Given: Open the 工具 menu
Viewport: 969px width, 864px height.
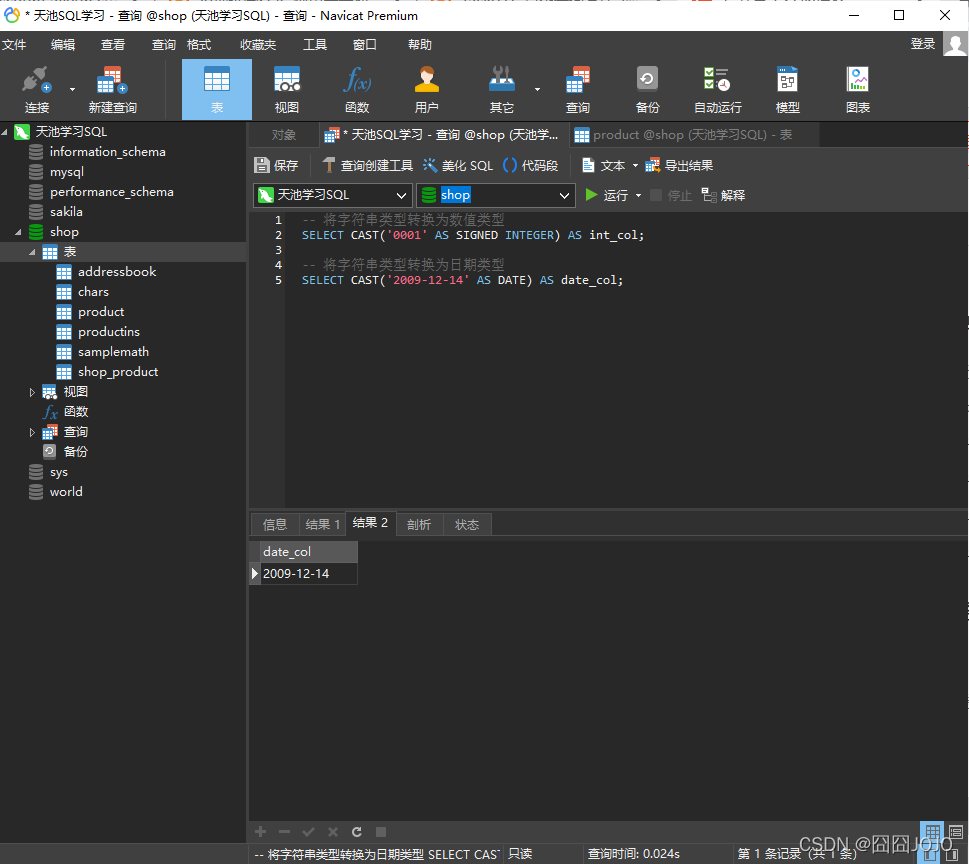Looking at the screenshot, I should pyautogui.click(x=315, y=44).
